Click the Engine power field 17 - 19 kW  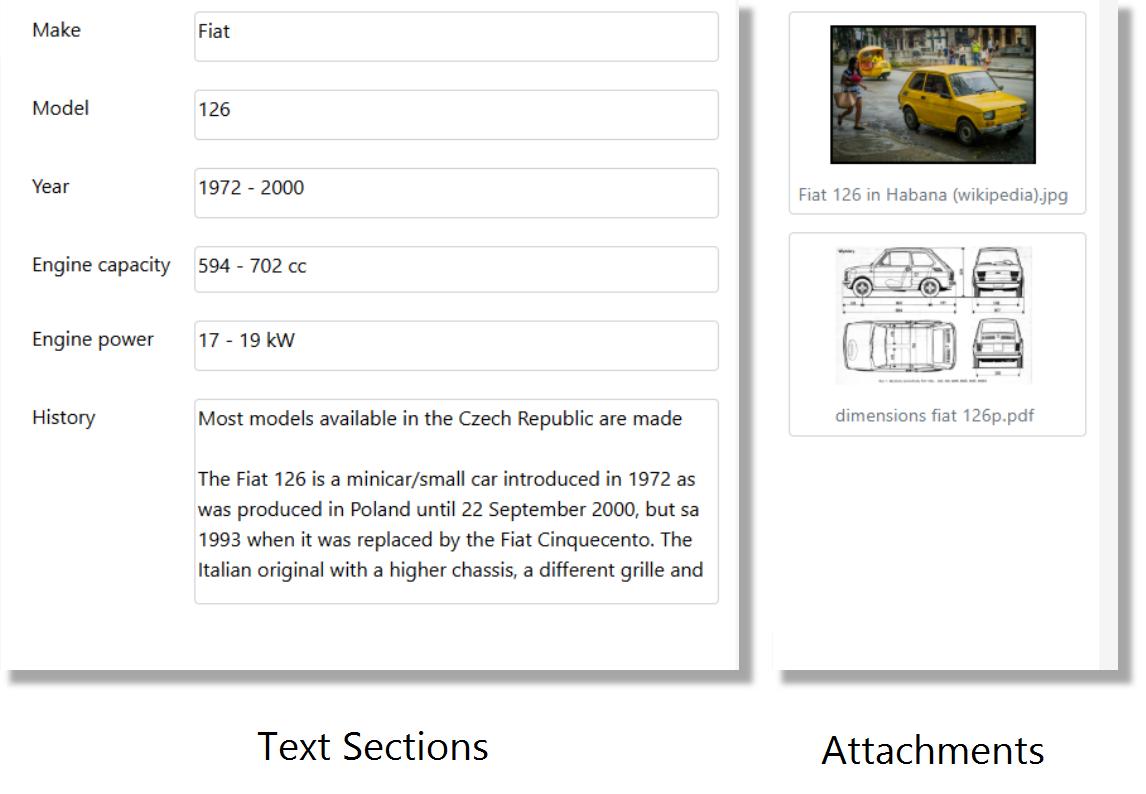click(x=456, y=345)
